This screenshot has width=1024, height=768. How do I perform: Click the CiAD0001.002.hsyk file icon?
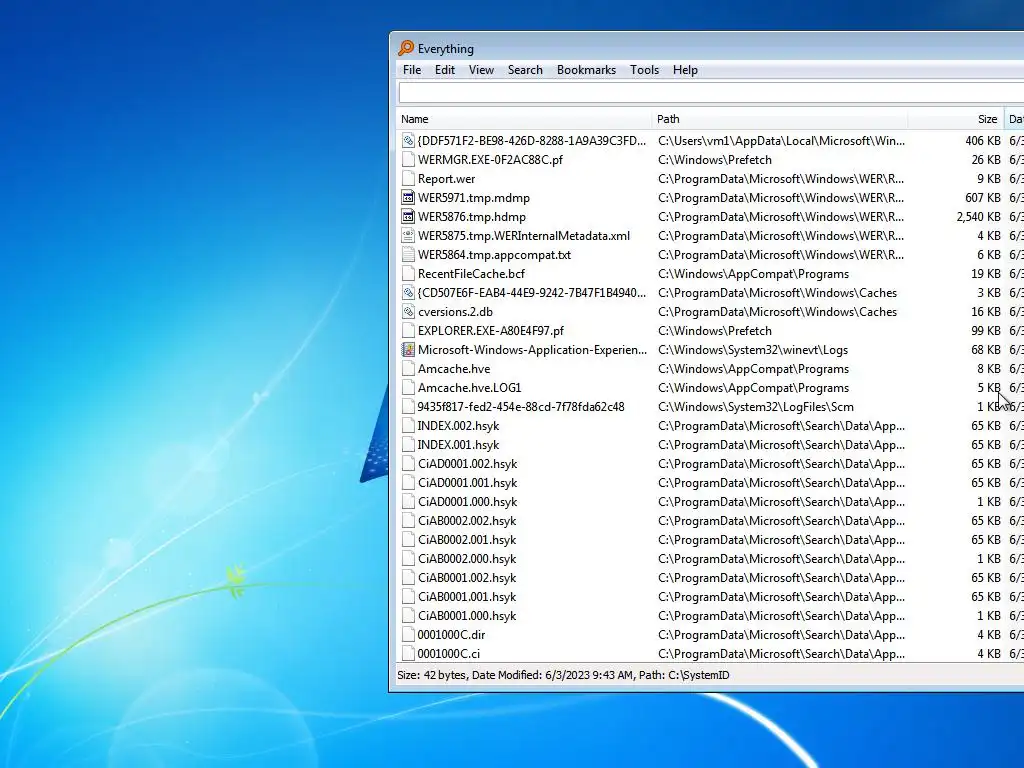tap(408, 464)
